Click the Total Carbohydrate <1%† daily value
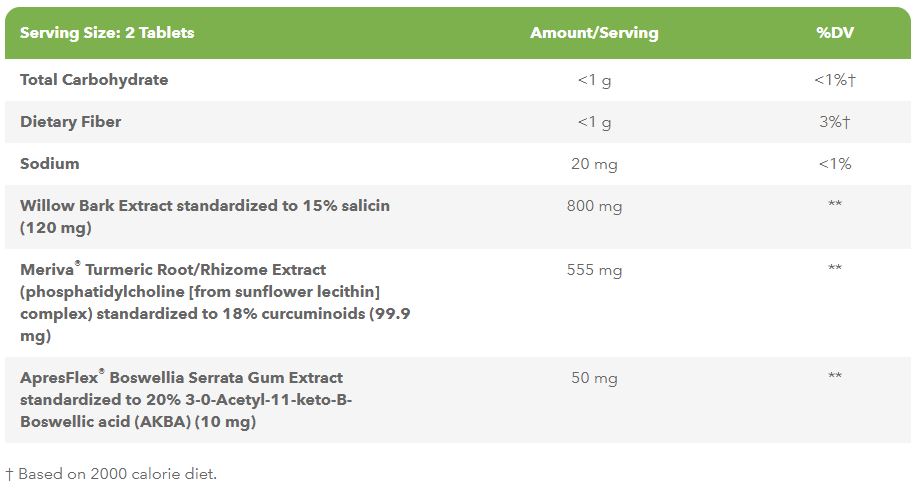The width and height of the screenshot is (917, 502). click(x=835, y=80)
